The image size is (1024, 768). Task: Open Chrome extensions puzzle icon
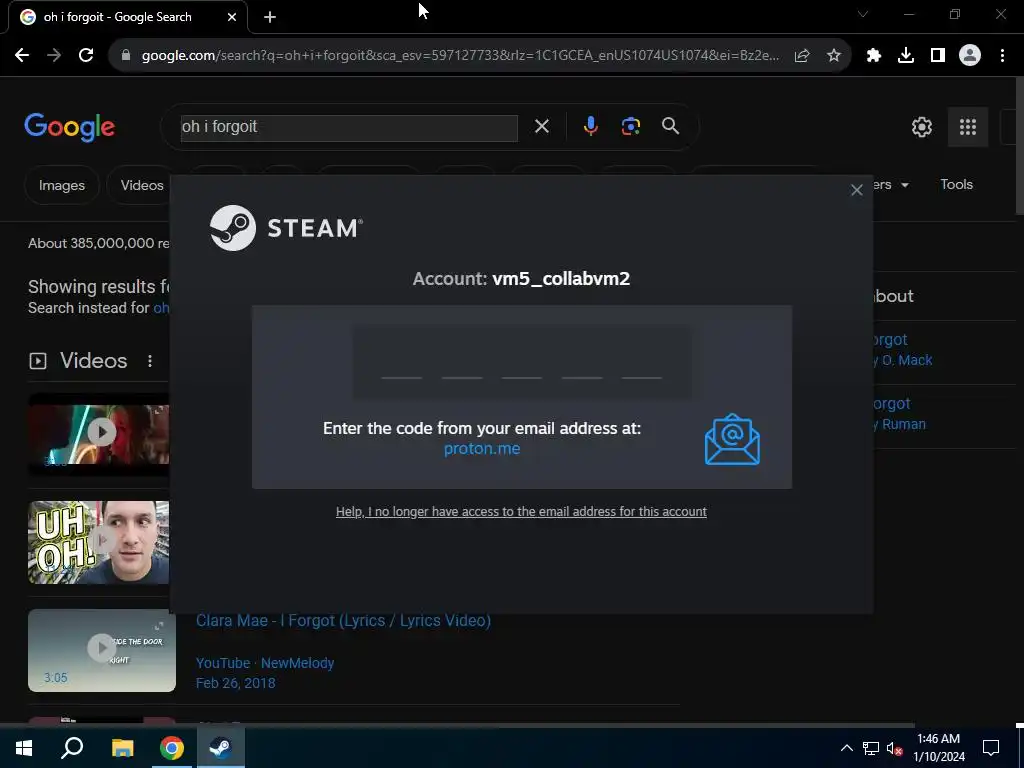[x=874, y=56]
